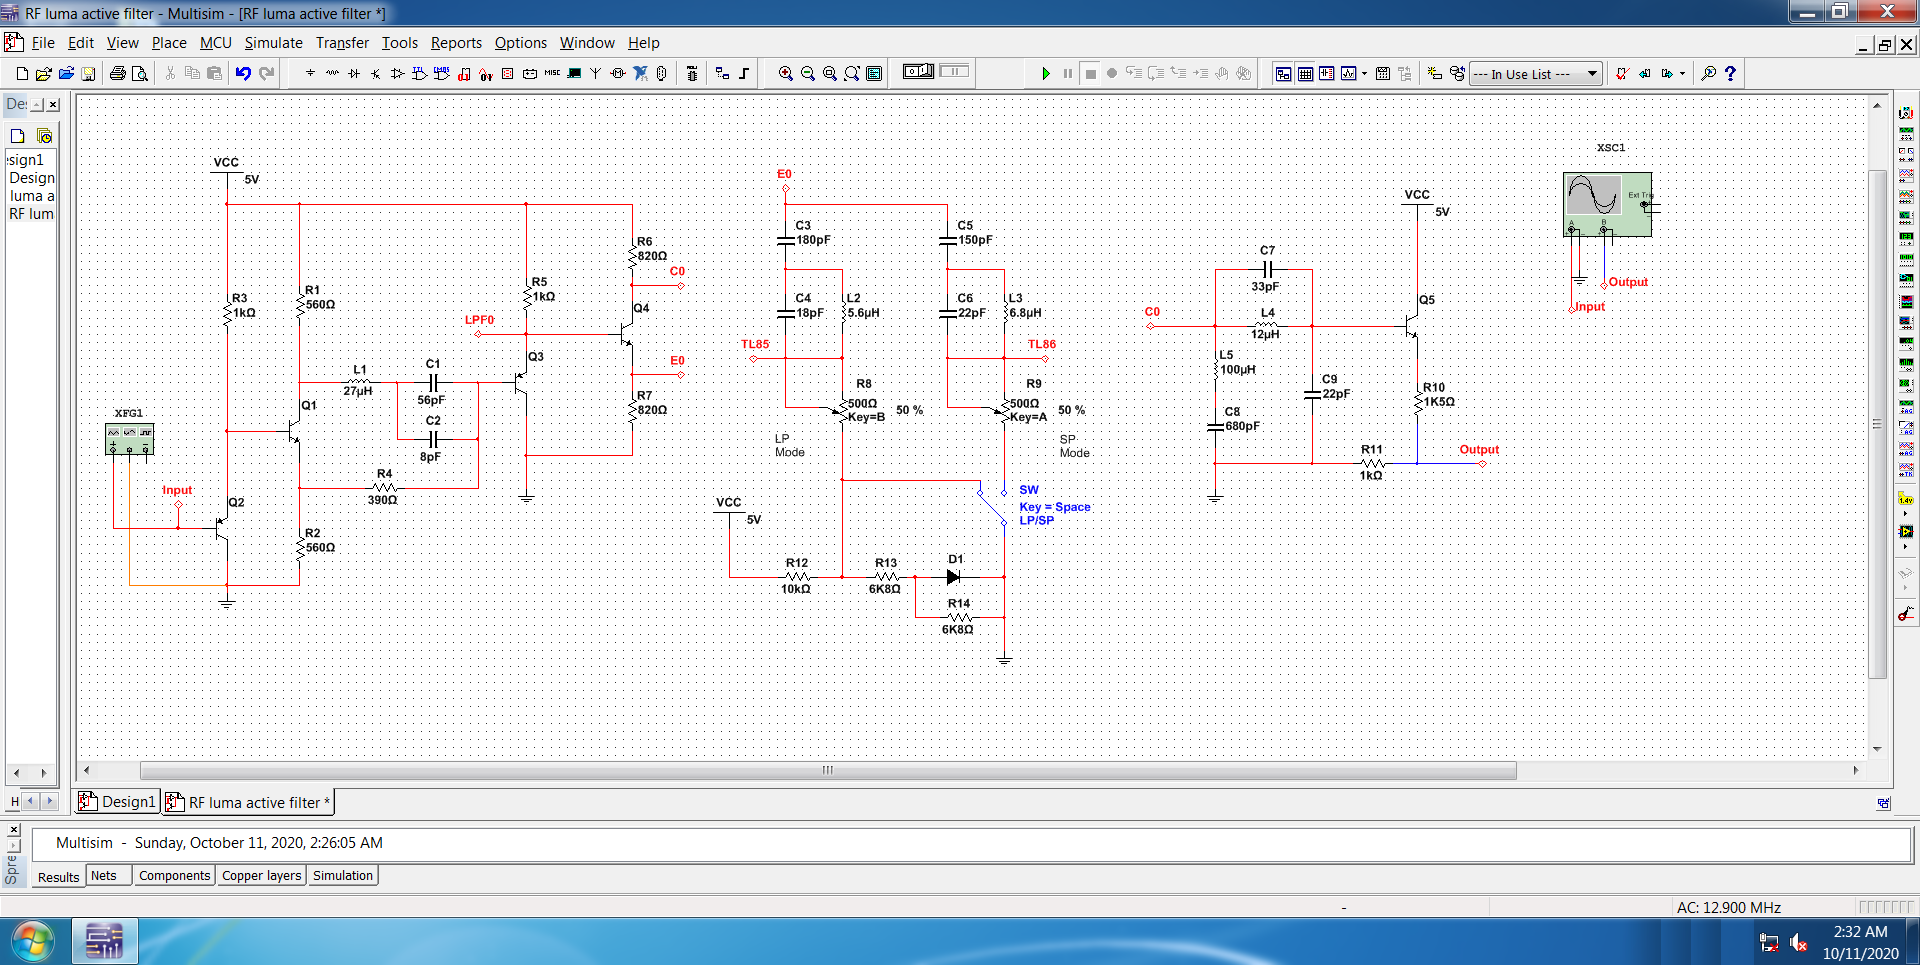
Task: Expand the arrow next to forward annotate icon
Action: coord(1682,74)
